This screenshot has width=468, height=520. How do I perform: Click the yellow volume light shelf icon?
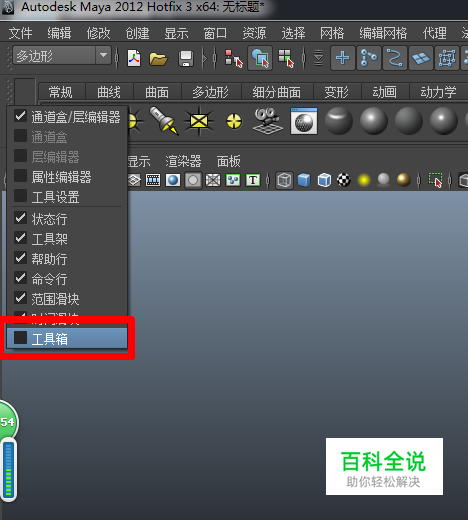pyautogui.click(x=234, y=121)
